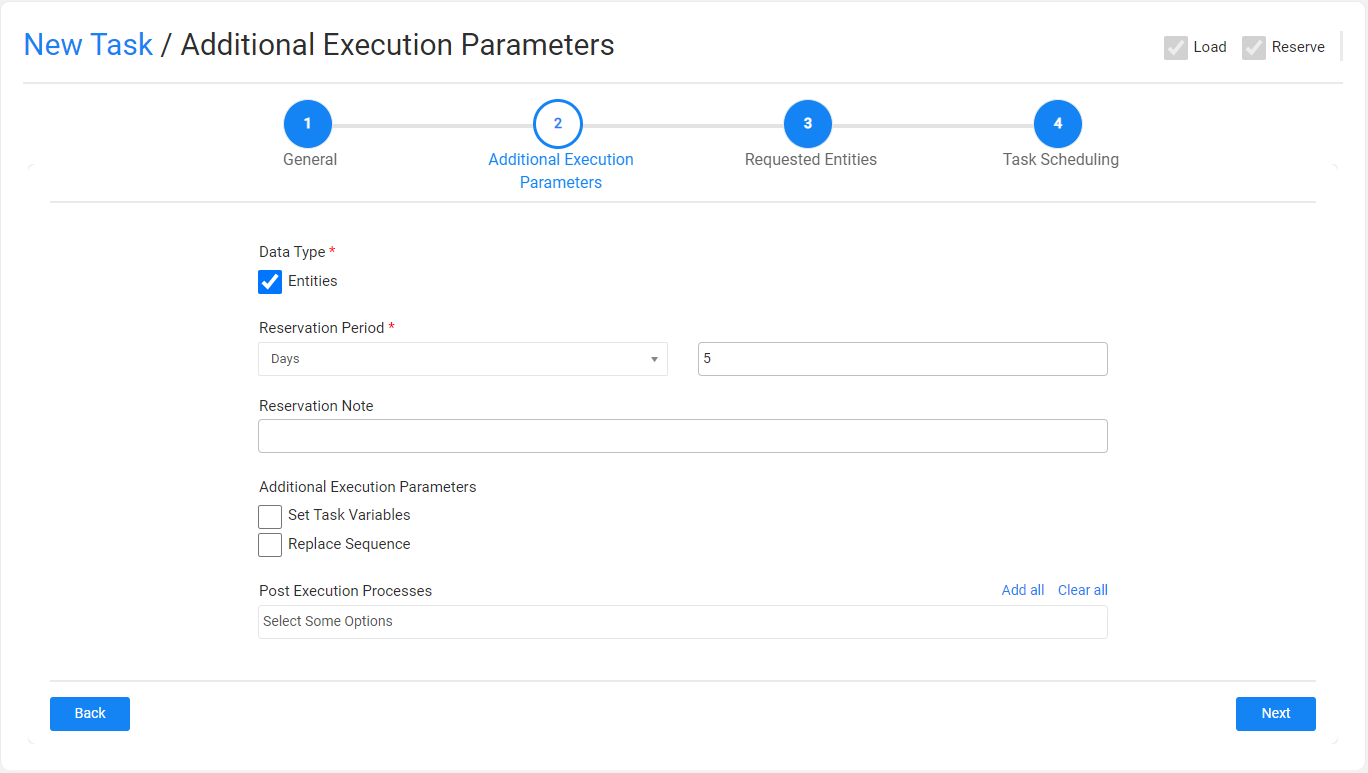Click the Reservation Note label
Image resolution: width=1368 pixels, height=773 pixels.
point(316,406)
